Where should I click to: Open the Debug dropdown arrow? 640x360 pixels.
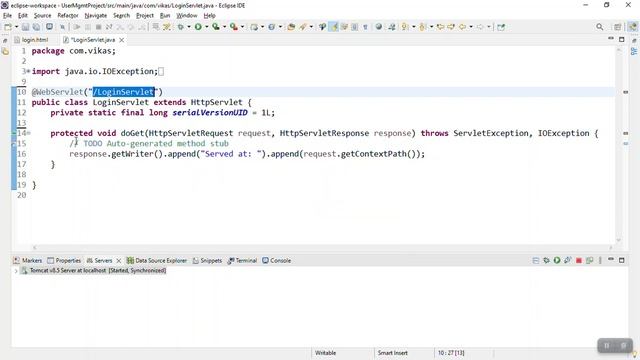(x=189, y=27)
